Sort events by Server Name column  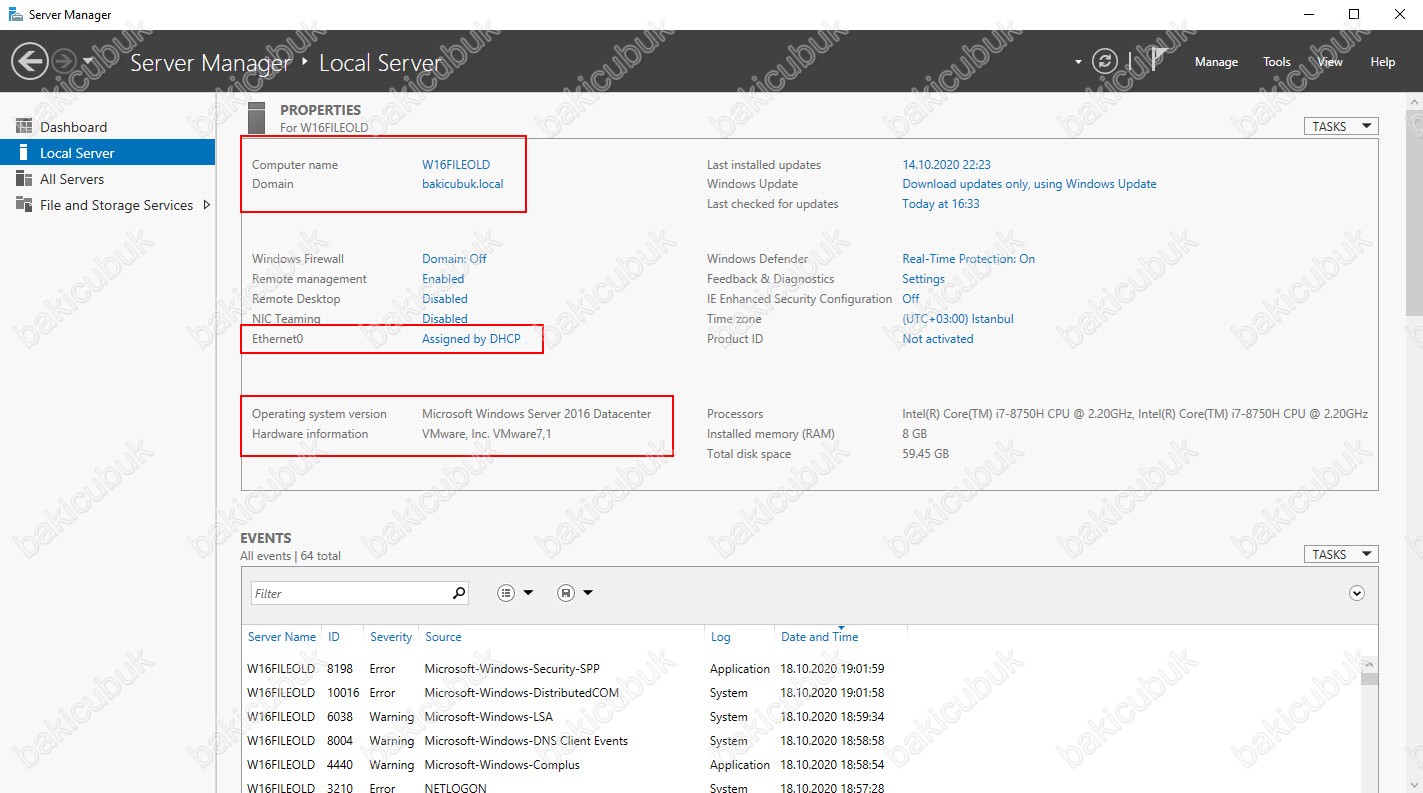point(282,637)
